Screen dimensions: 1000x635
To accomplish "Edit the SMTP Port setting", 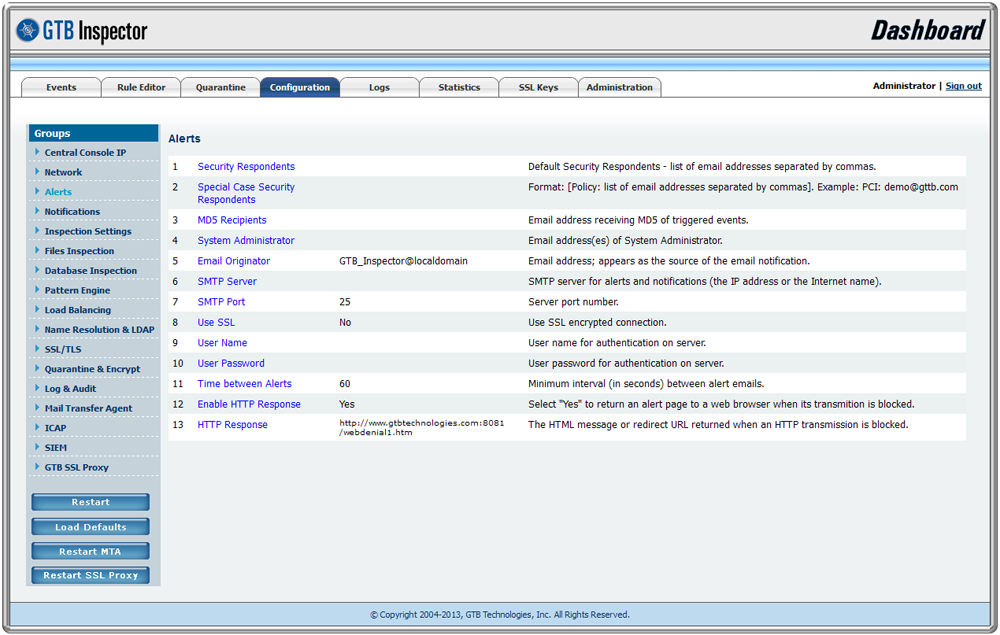I will tap(221, 302).
